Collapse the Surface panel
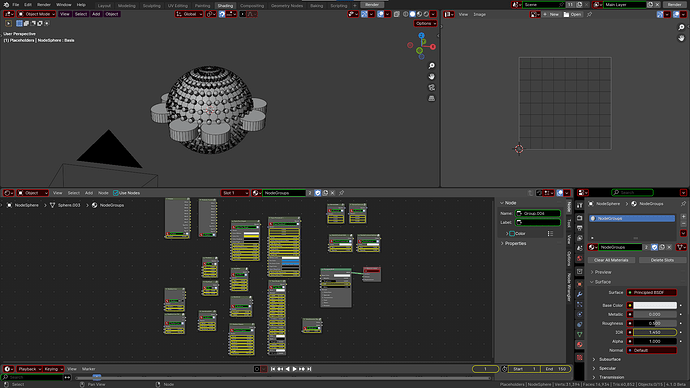Viewport: 690px width, 388px height. coord(601,282)
